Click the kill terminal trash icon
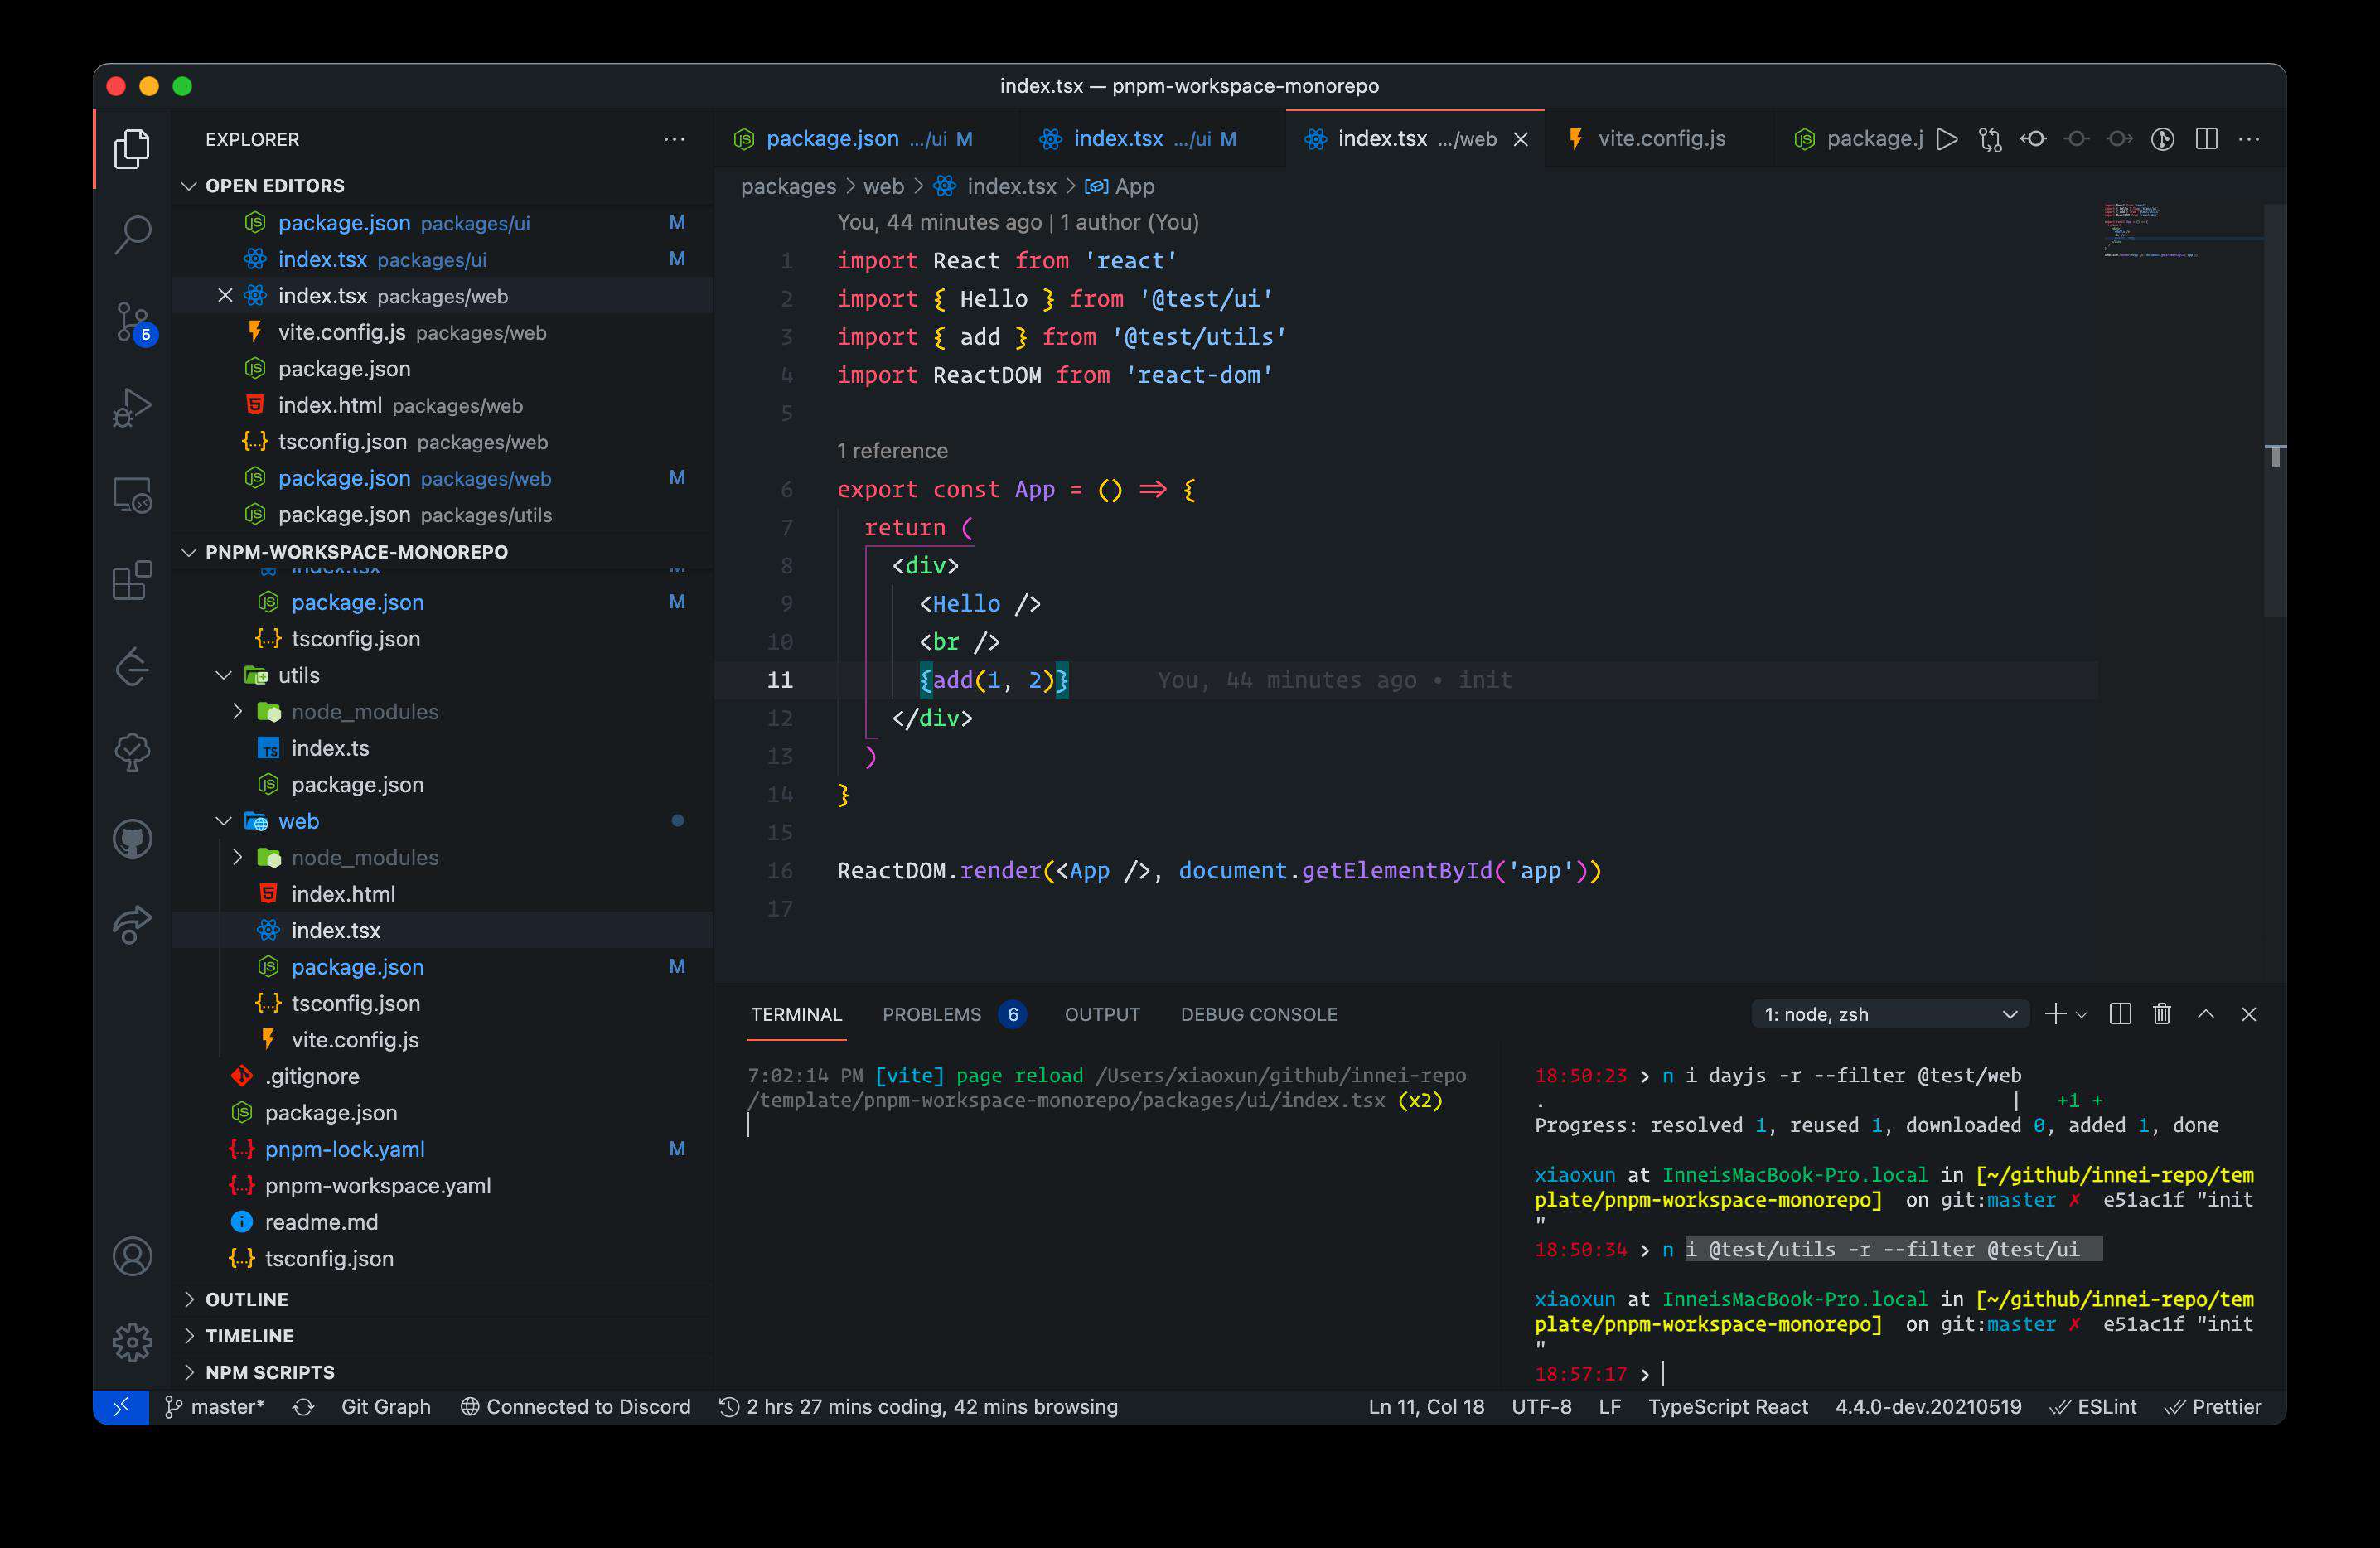The height and width of the screenshot is (1548, 2380). [2162, 1014]
